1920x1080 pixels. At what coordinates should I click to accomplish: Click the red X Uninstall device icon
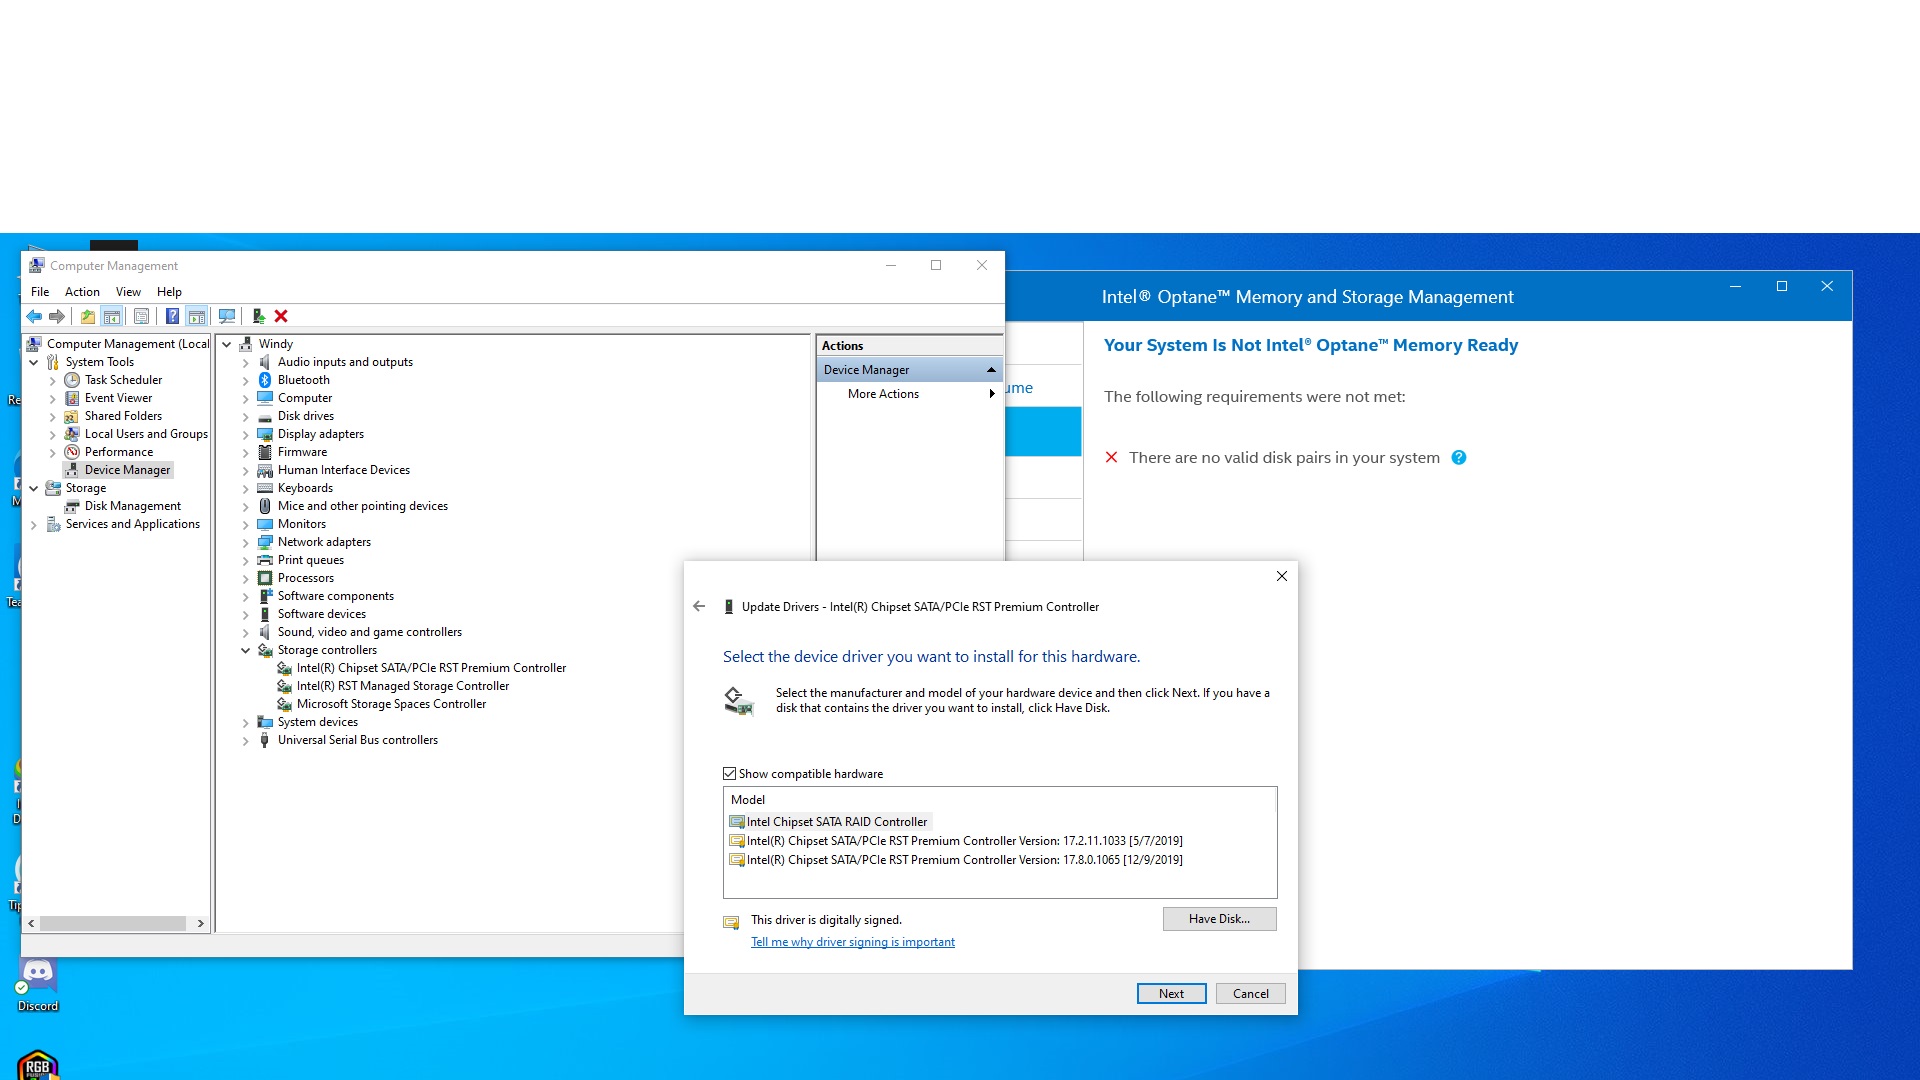click(x=281, y=317)
